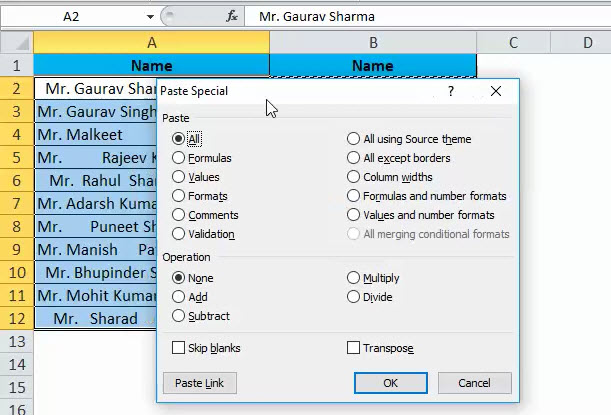Screen dimensions: 611x415
Task: Select row 13 header
Action: tap(16, 342)
